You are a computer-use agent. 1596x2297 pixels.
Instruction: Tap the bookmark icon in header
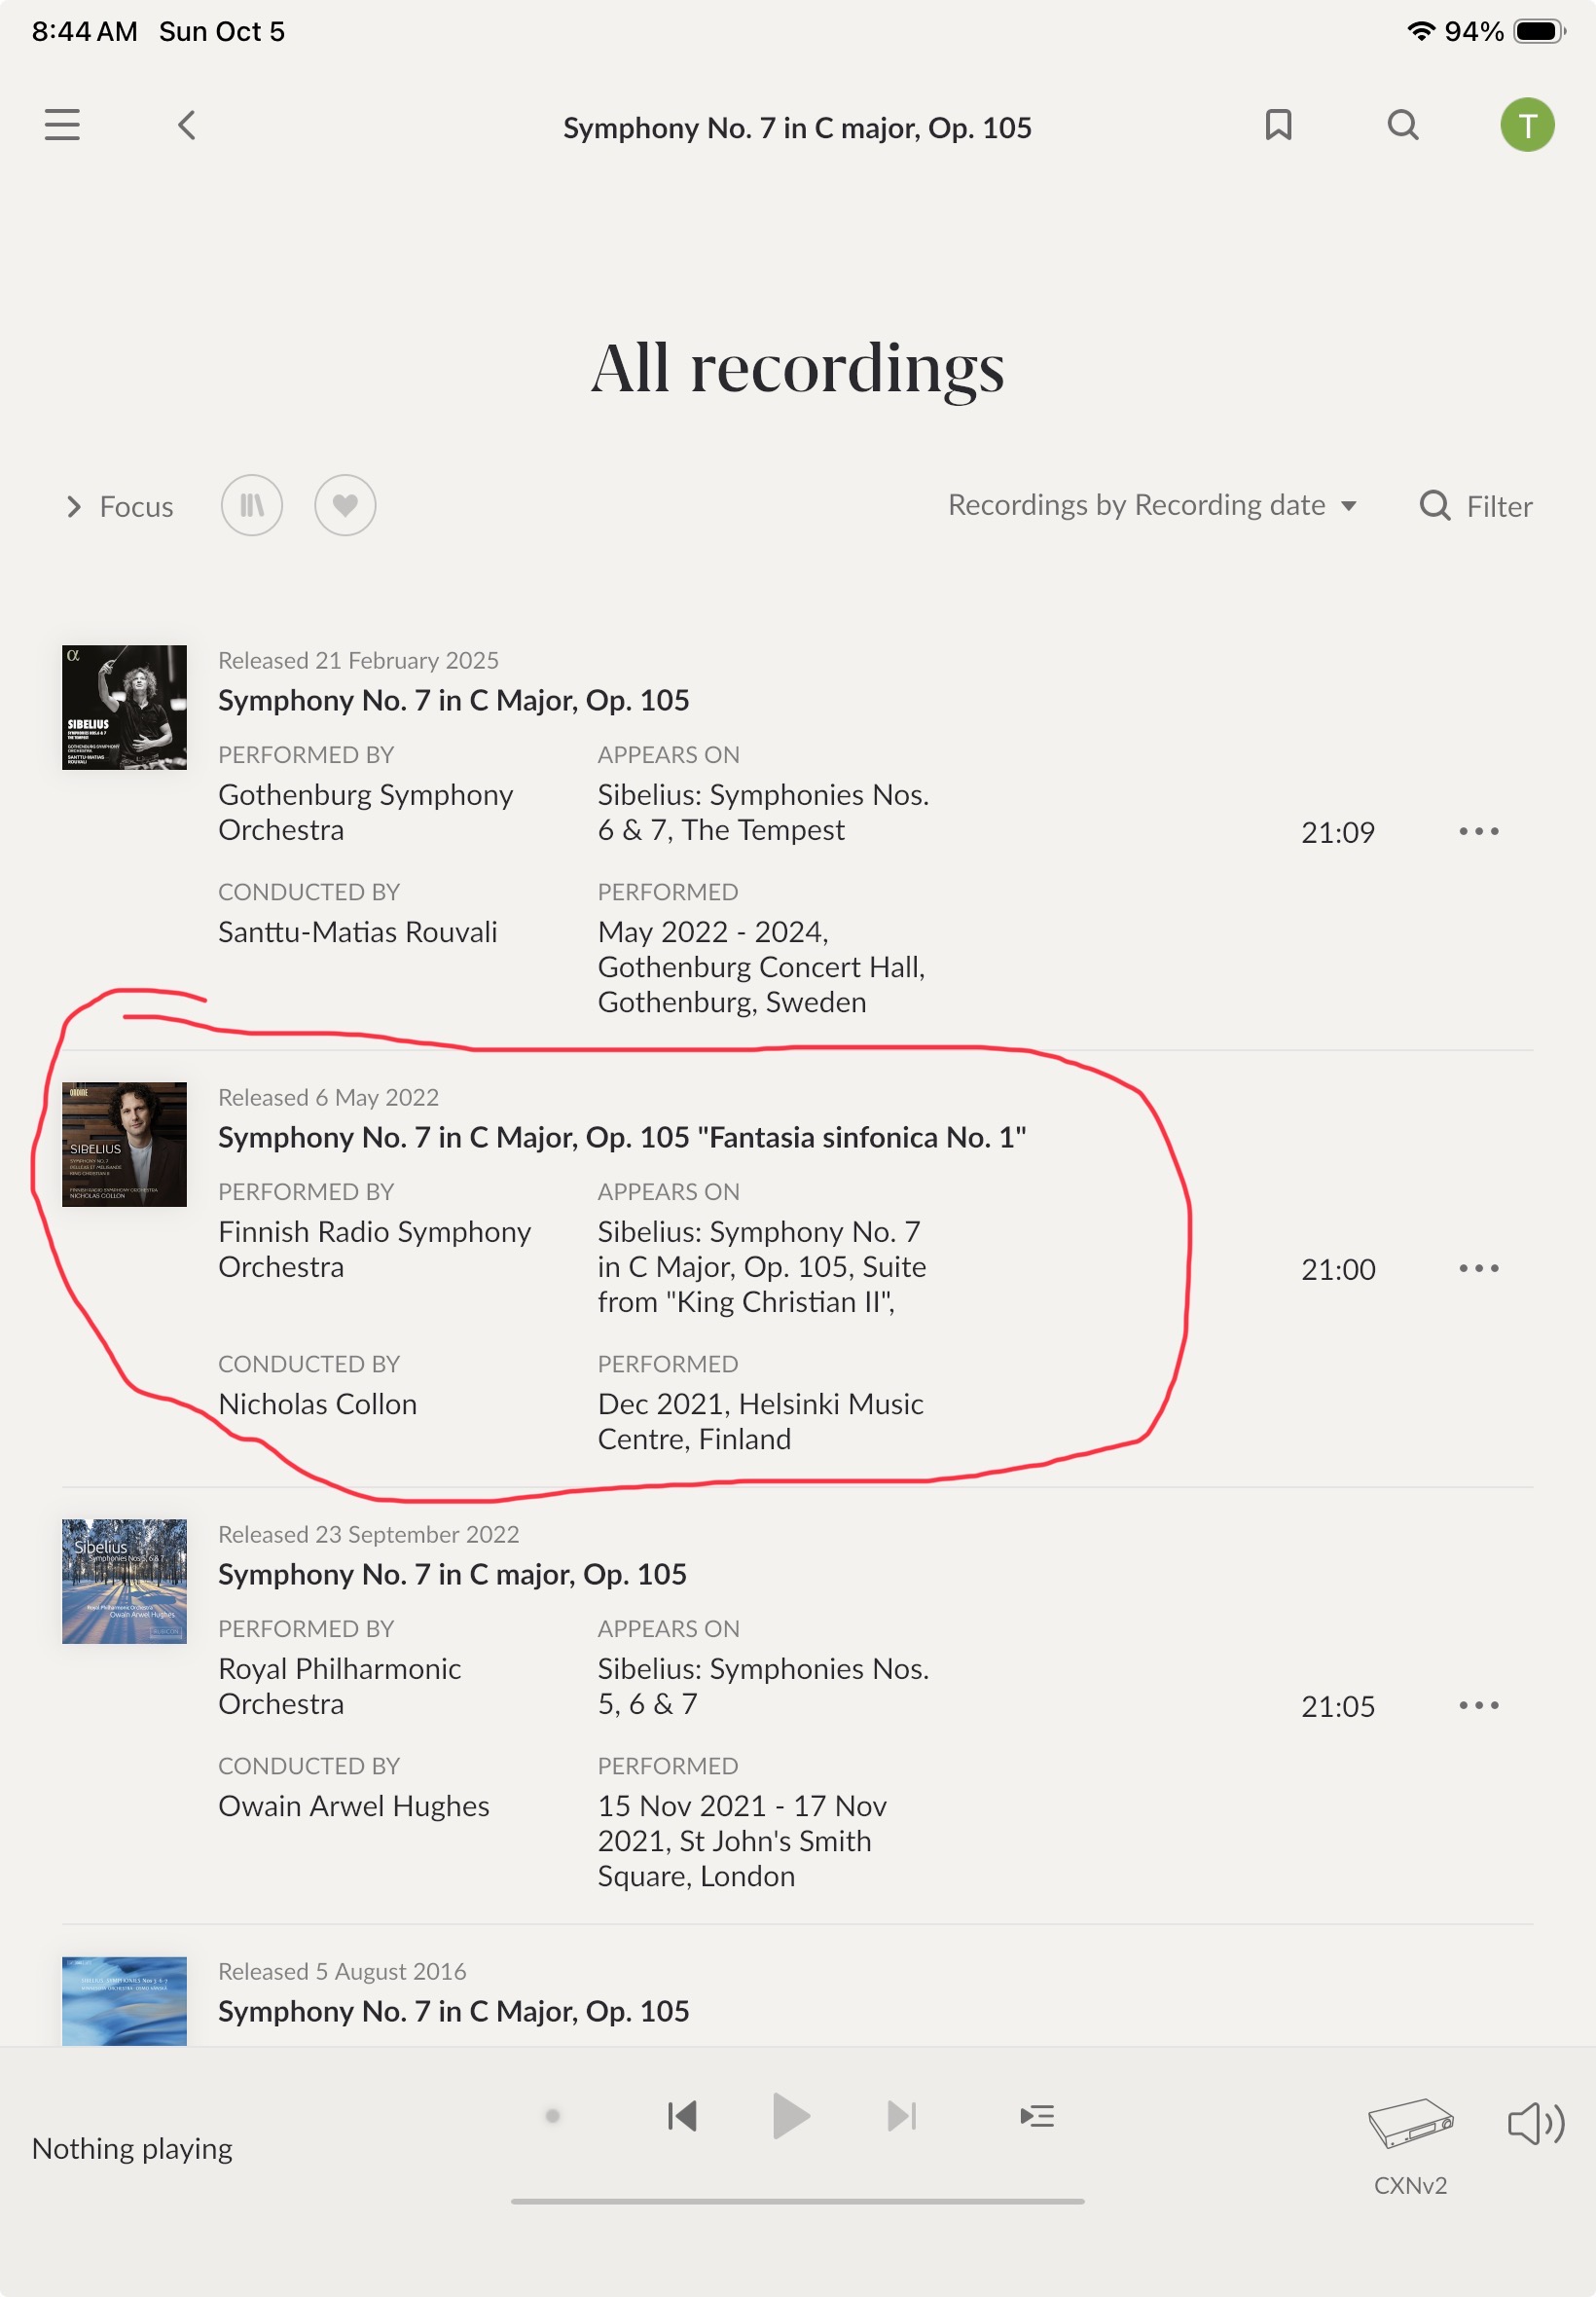1278,125
